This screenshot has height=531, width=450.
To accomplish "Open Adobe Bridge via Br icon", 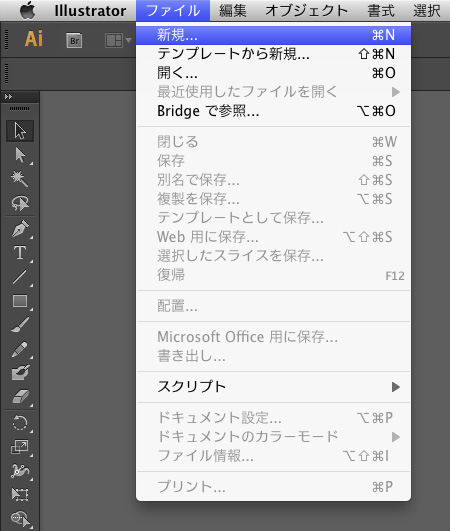I will coord(74,41).
